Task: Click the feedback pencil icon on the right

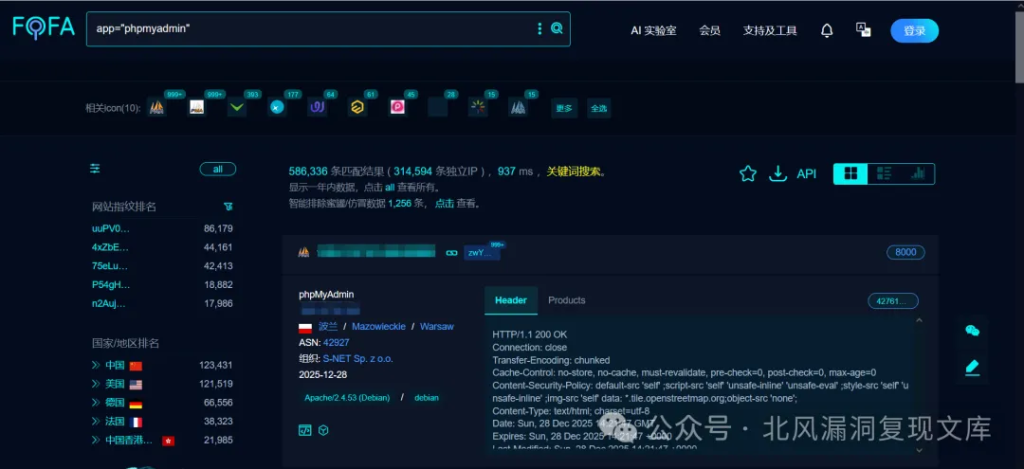Action: point(971,367)
